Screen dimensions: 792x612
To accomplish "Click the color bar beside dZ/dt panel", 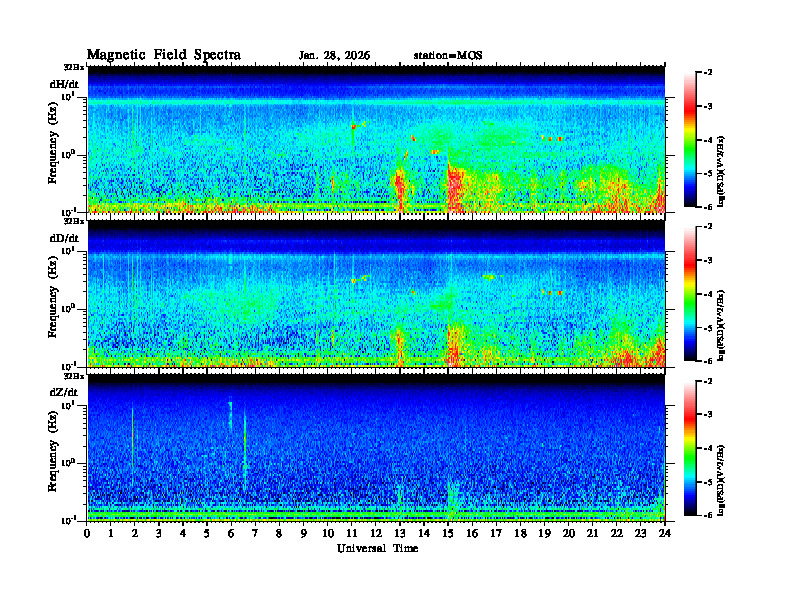I will [690, 448].
